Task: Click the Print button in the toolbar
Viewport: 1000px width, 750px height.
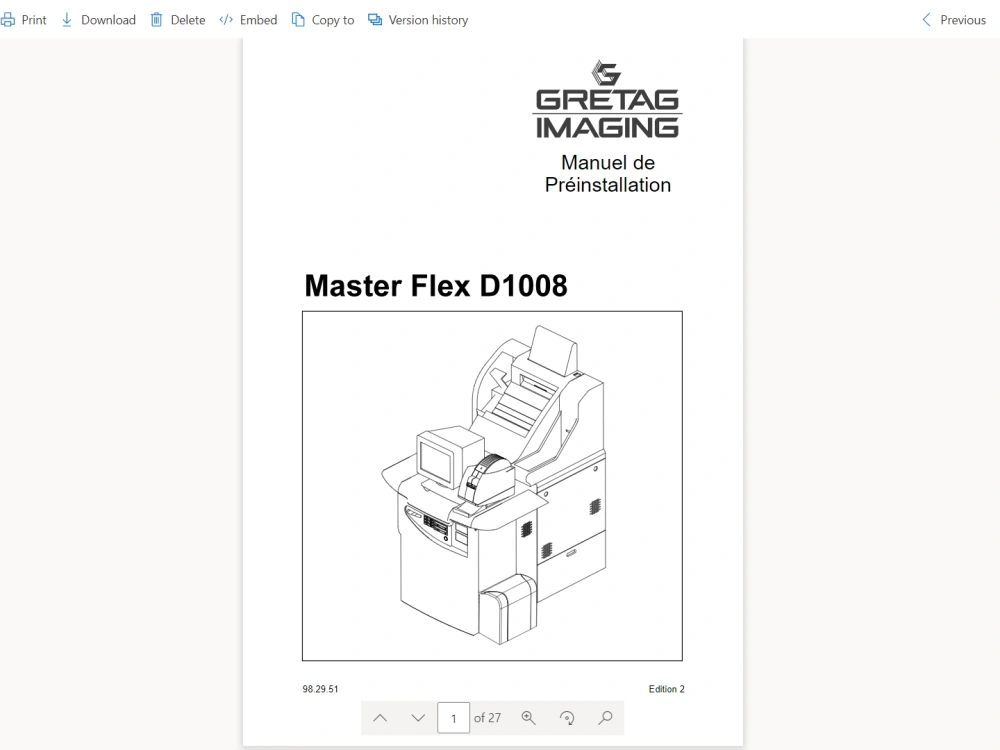Action: (x=24, y=20)
